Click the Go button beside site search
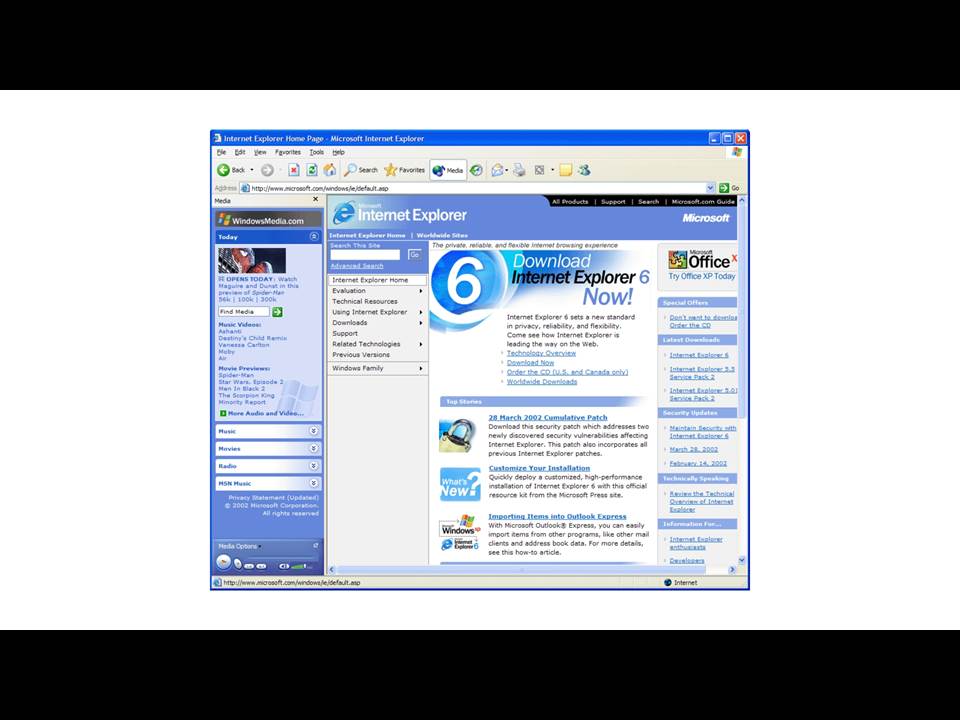960x720 pixels. tap(414, 255)
